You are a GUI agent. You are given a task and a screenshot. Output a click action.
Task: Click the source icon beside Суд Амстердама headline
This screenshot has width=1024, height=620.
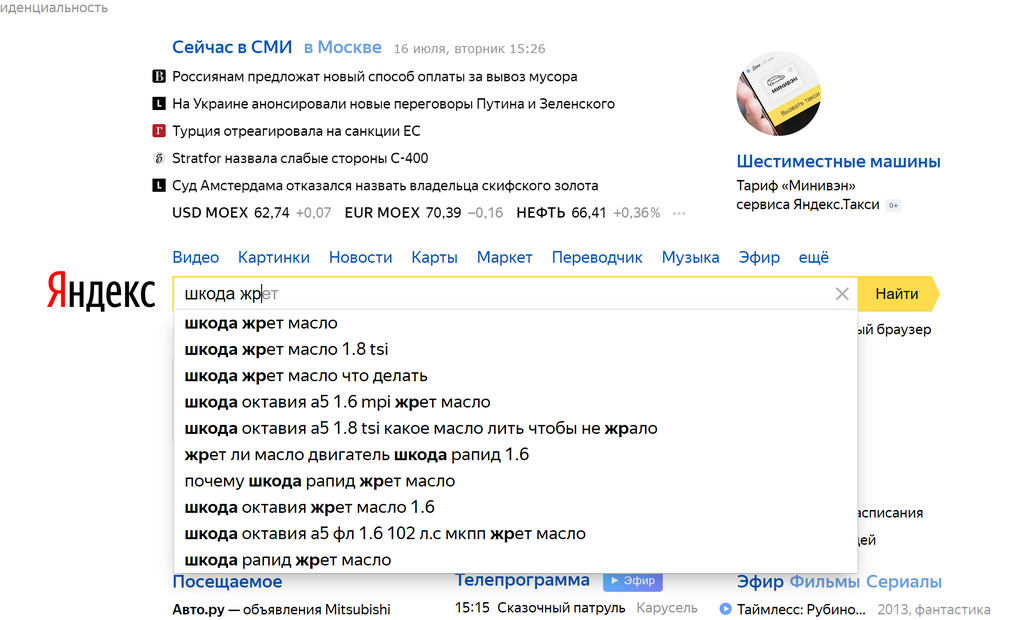coord(159,186)
